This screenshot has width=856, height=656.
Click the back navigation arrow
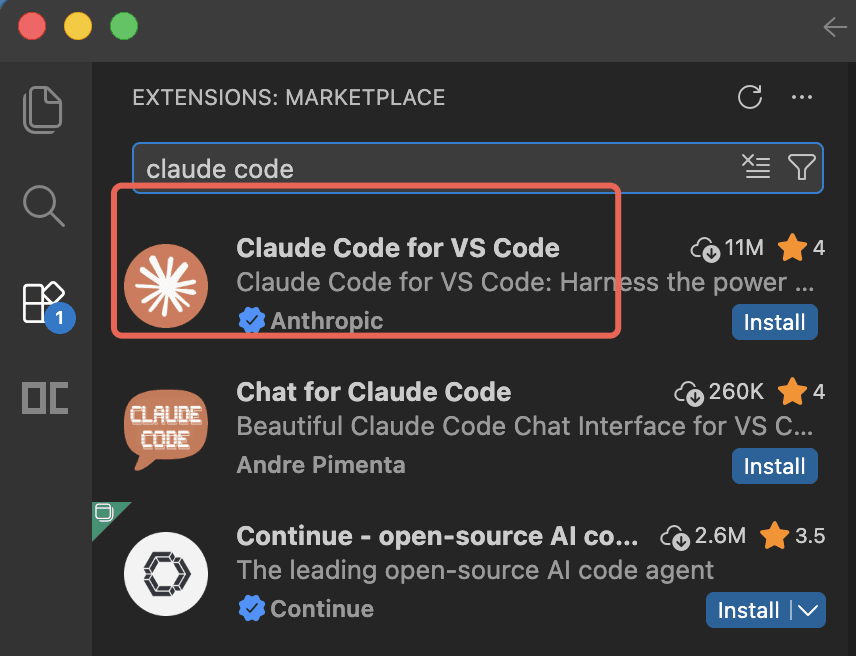pyautogui.click(x=834, y=27)
